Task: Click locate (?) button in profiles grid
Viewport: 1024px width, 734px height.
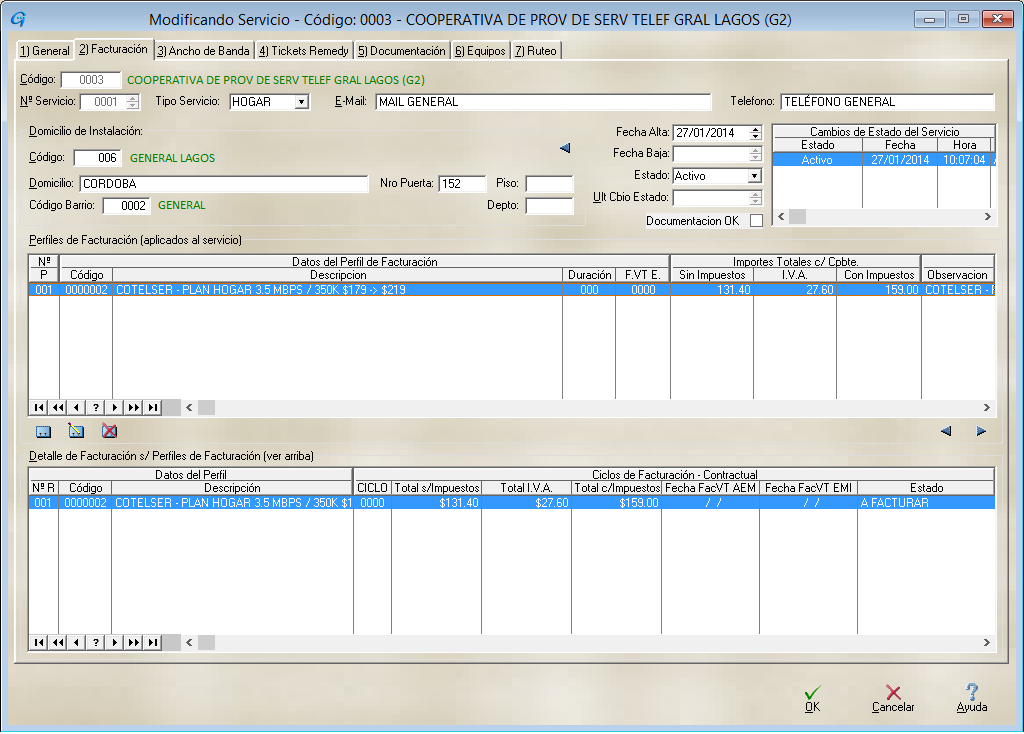Action: (x=96, y=408)
